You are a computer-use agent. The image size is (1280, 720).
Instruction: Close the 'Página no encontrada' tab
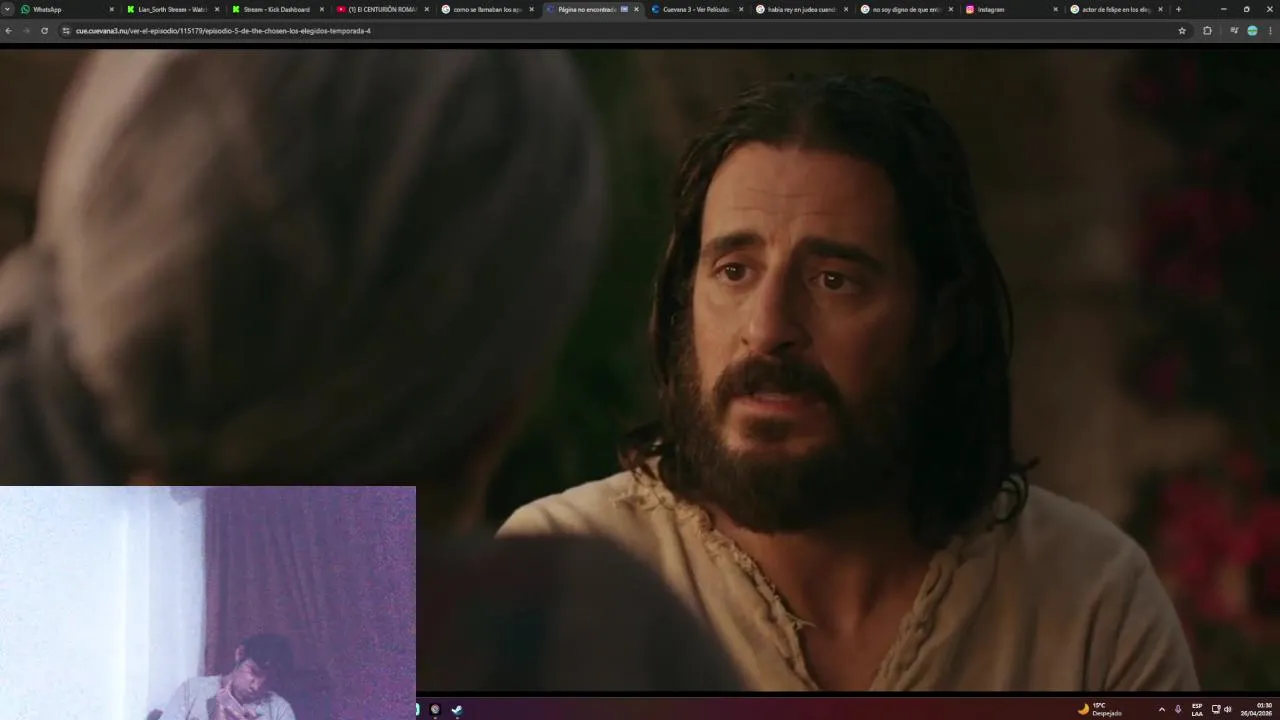click(x=636, y=9)
